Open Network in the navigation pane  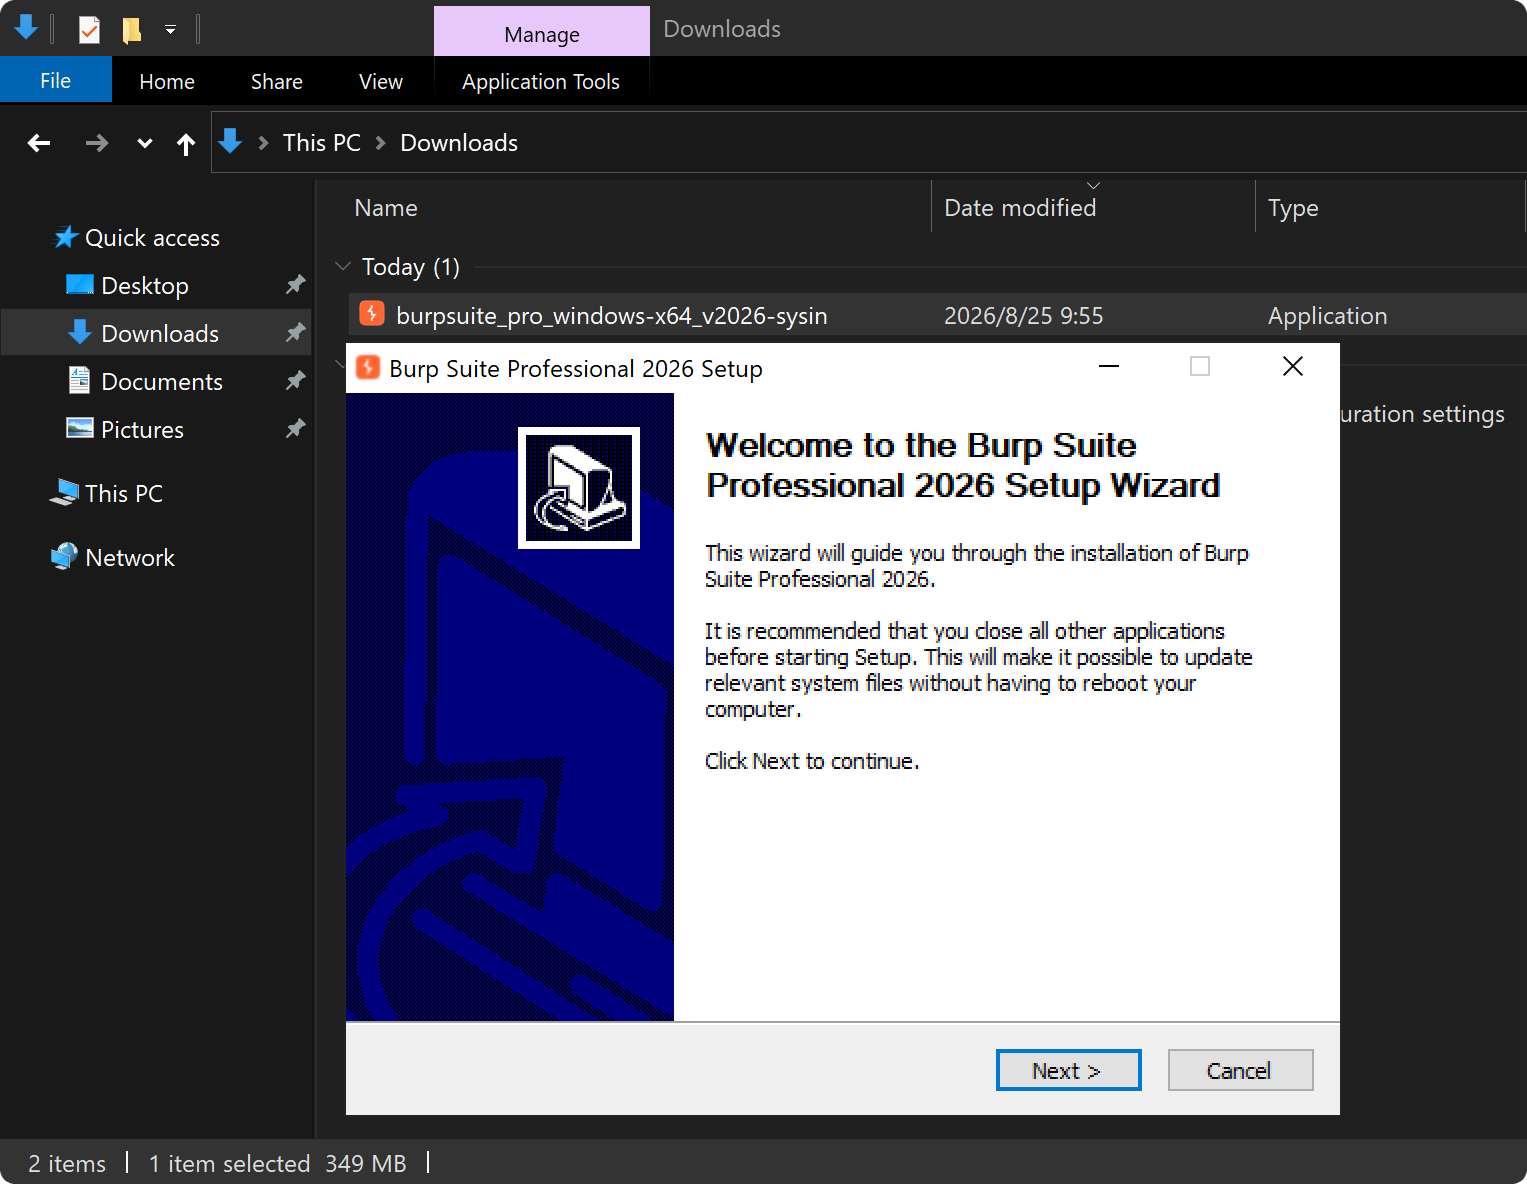pyautogui.click(x=130, y=558)
